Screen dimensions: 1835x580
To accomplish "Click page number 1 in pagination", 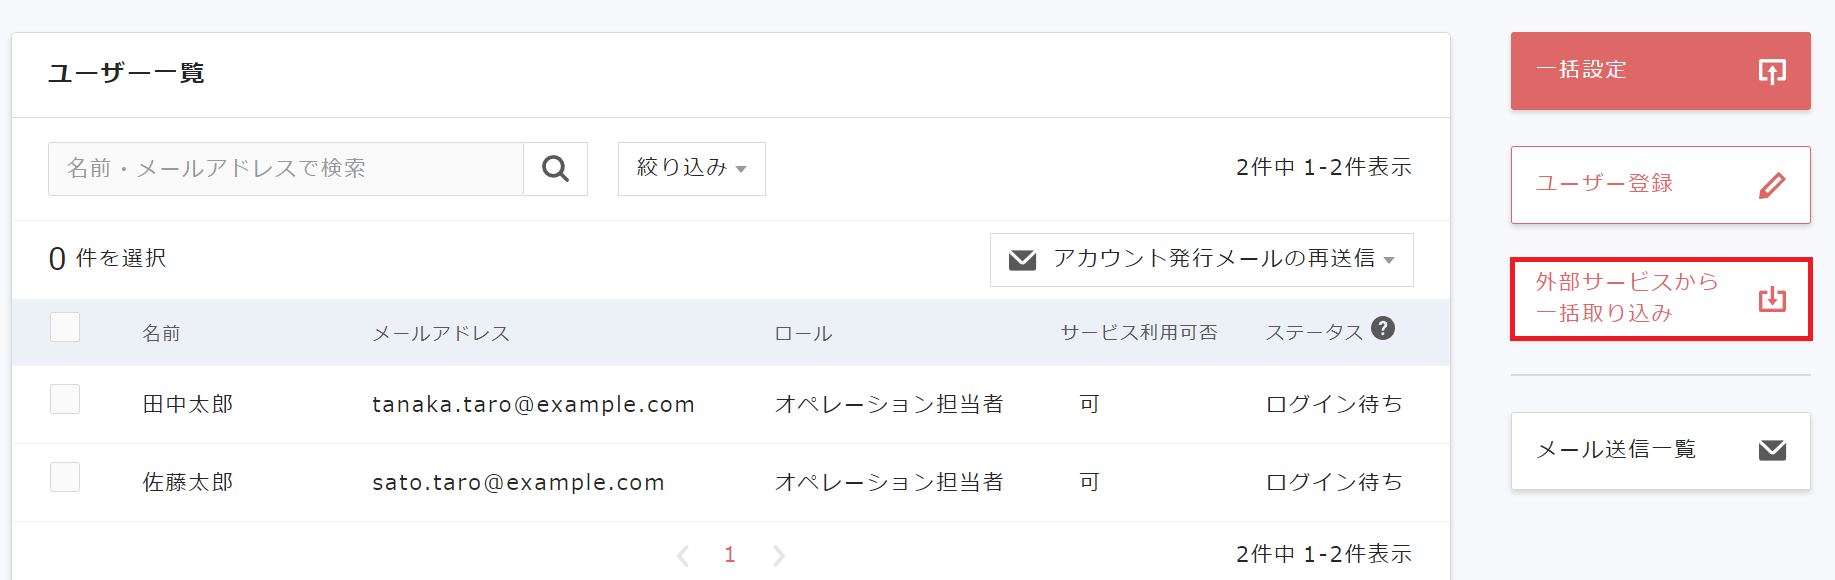I will (x=730, y=555).
